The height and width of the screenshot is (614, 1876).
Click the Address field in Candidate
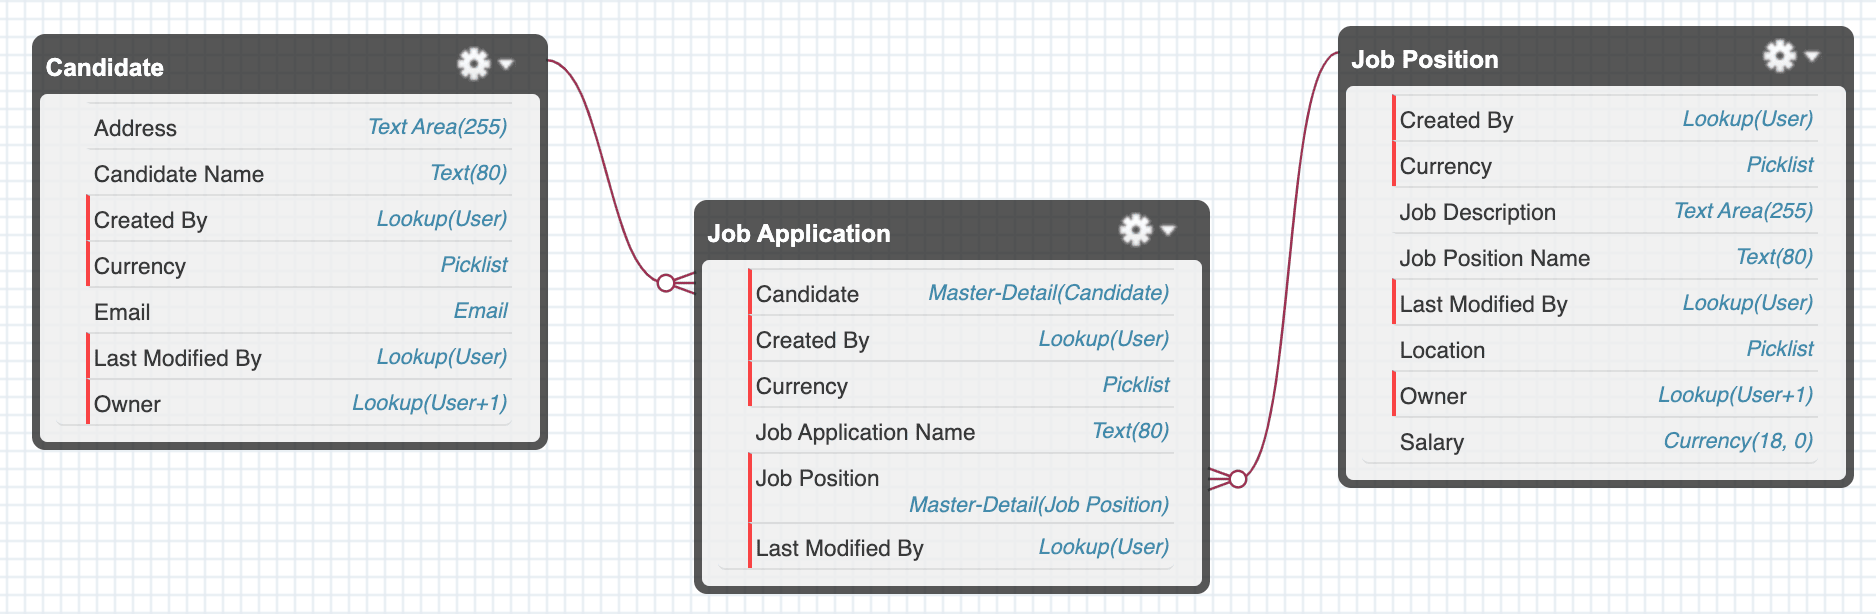135,128
